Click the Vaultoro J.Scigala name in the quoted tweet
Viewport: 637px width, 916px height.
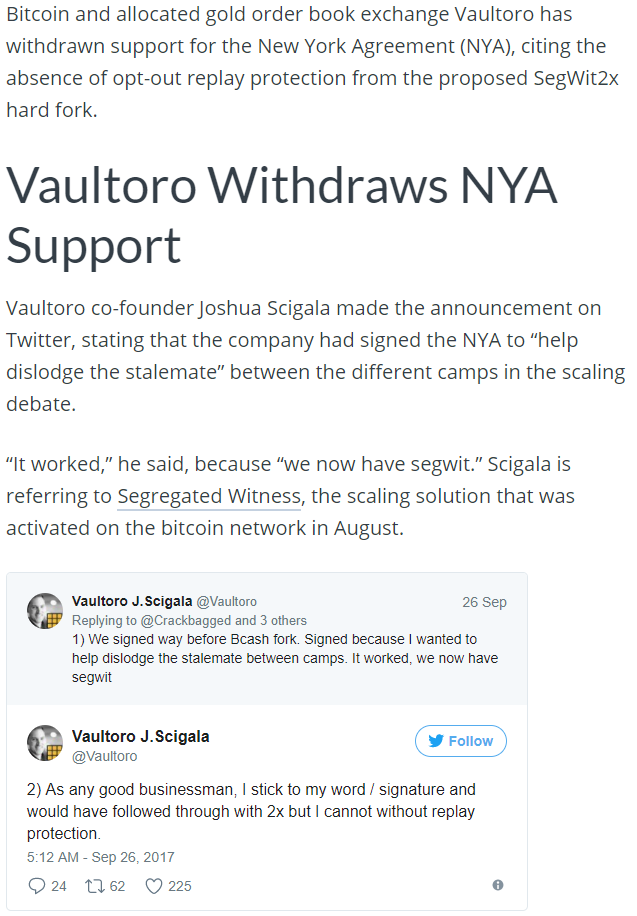click(130, 601)
